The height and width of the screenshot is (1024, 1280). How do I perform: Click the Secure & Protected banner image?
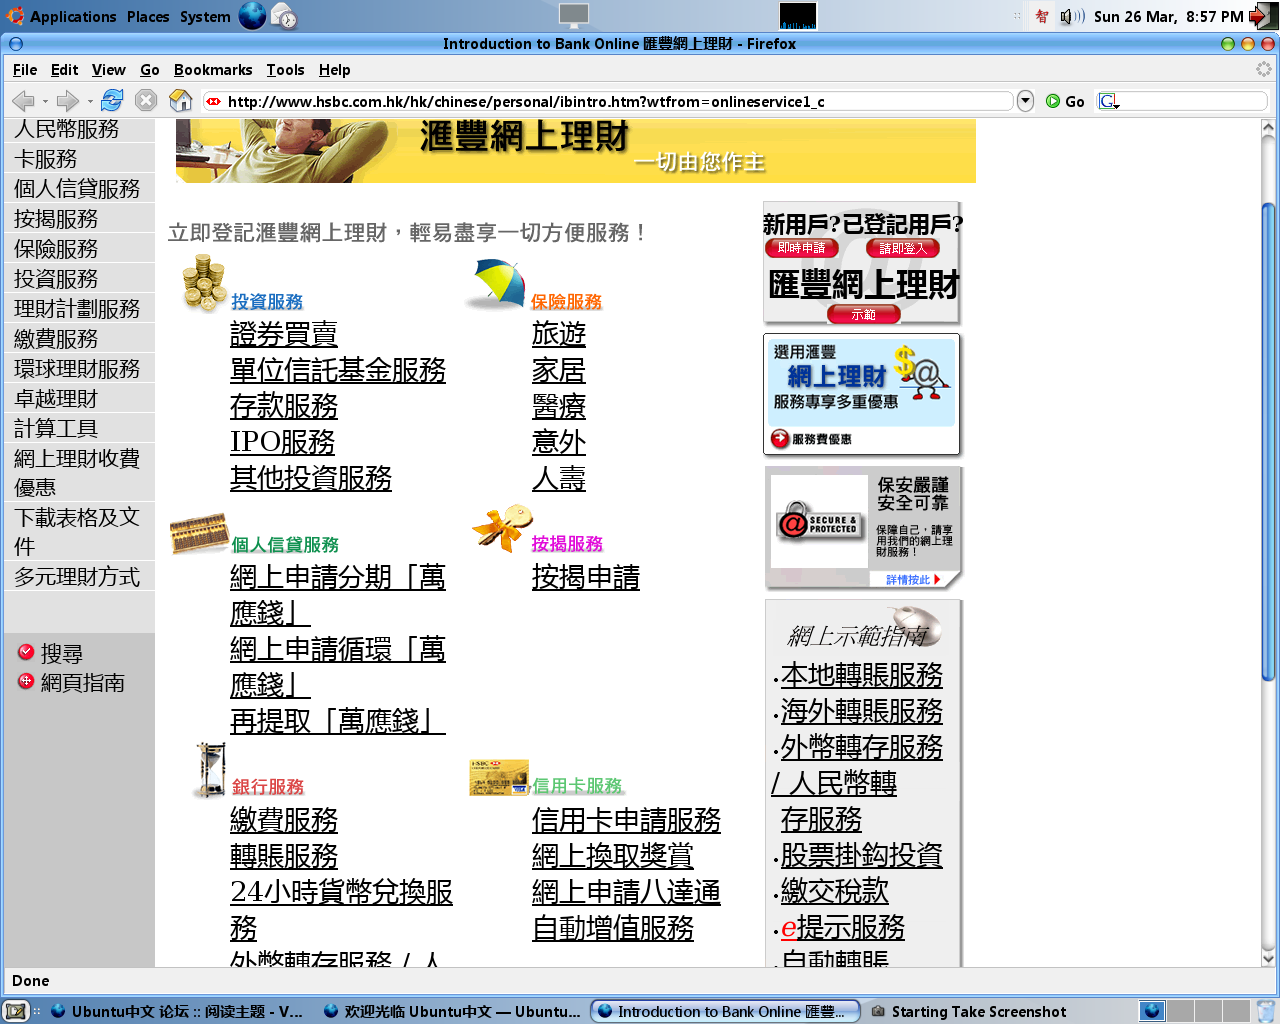[x=818, y=521]
